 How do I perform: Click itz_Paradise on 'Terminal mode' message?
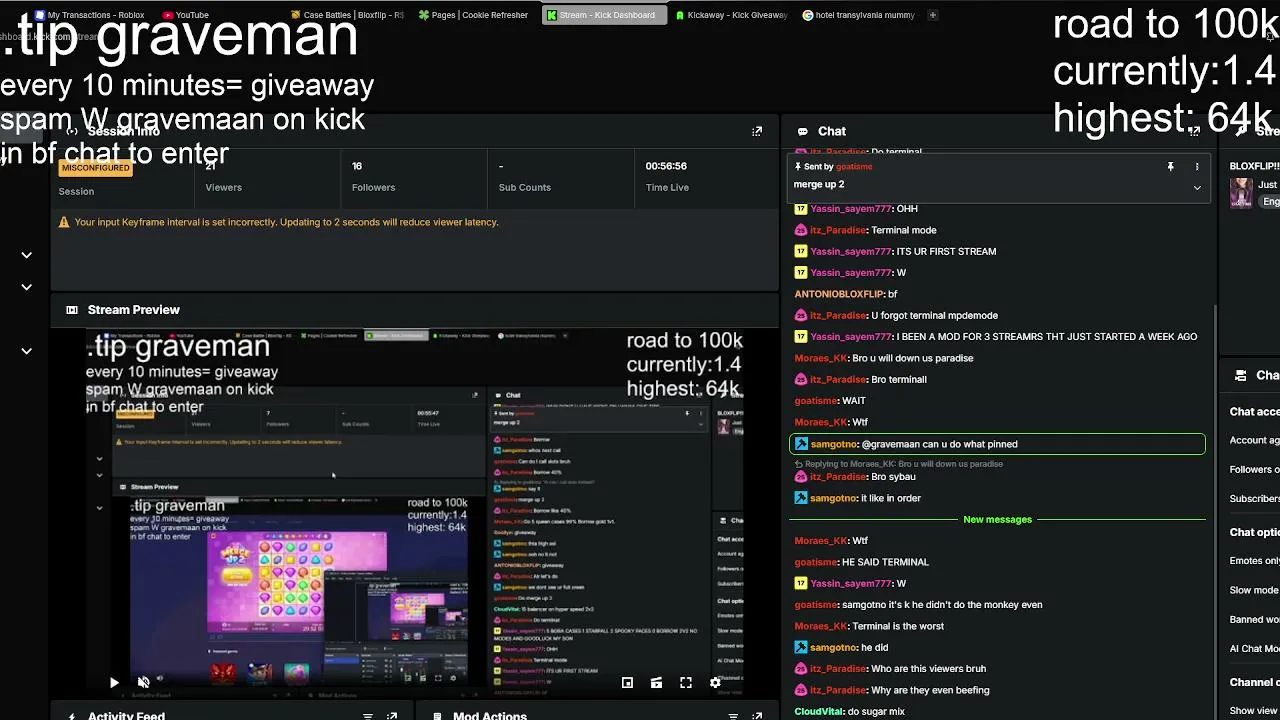point(838,230)
